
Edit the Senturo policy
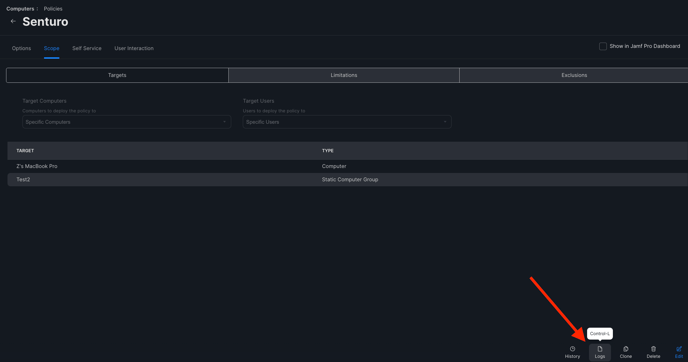pyautogui.click(x=679, y=352)
